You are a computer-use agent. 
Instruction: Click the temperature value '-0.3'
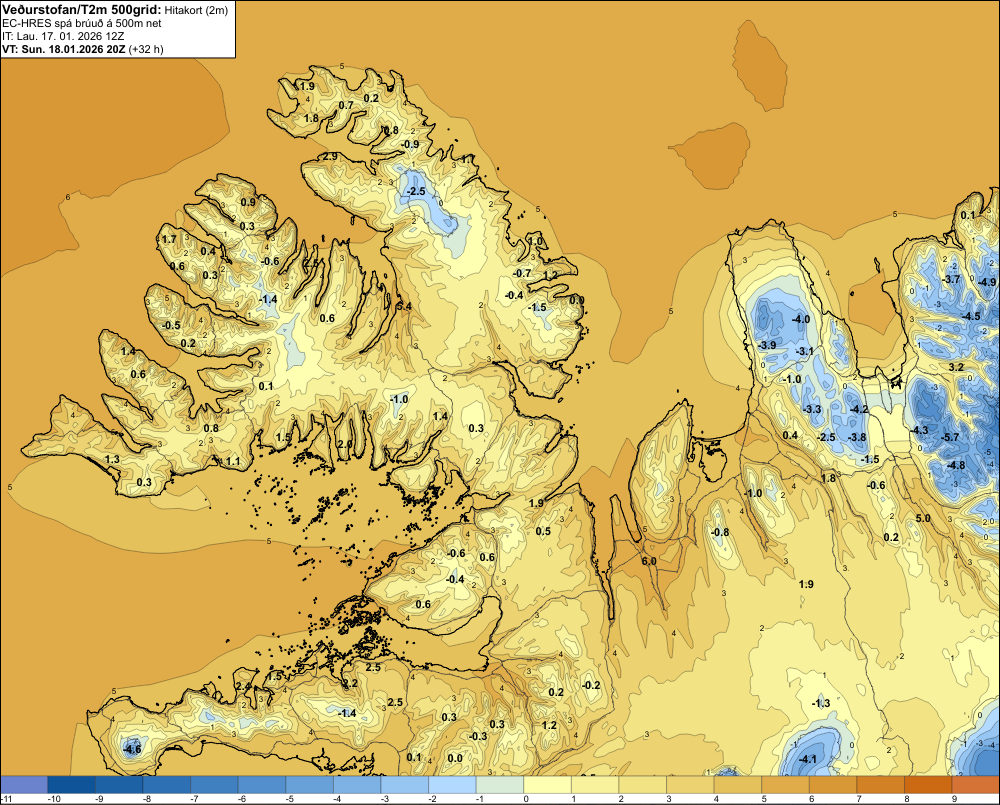tap(478, 736)
